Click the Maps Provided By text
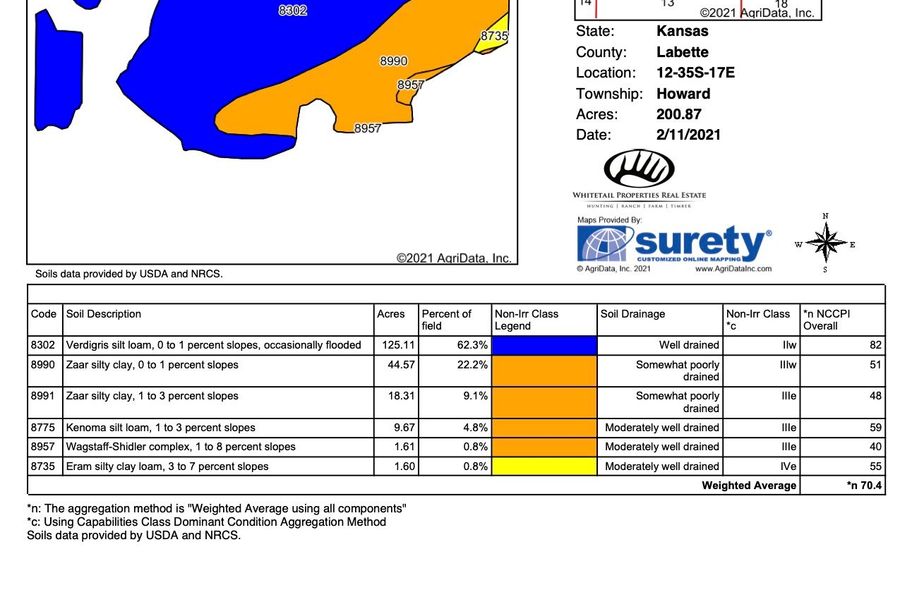900x598 pixels. click(610, 220)
